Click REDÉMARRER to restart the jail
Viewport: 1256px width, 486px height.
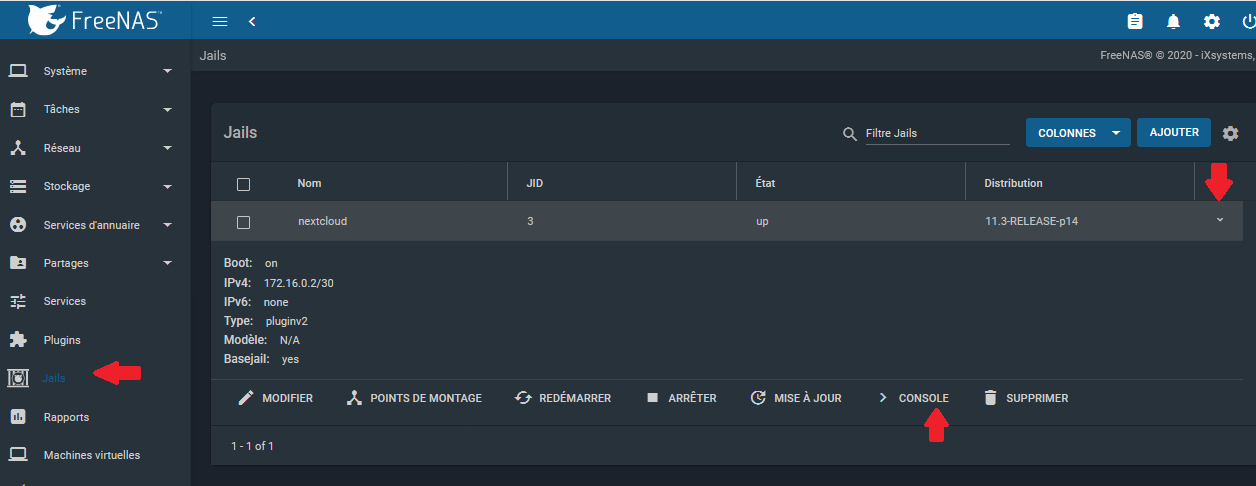tap(563, 398)
